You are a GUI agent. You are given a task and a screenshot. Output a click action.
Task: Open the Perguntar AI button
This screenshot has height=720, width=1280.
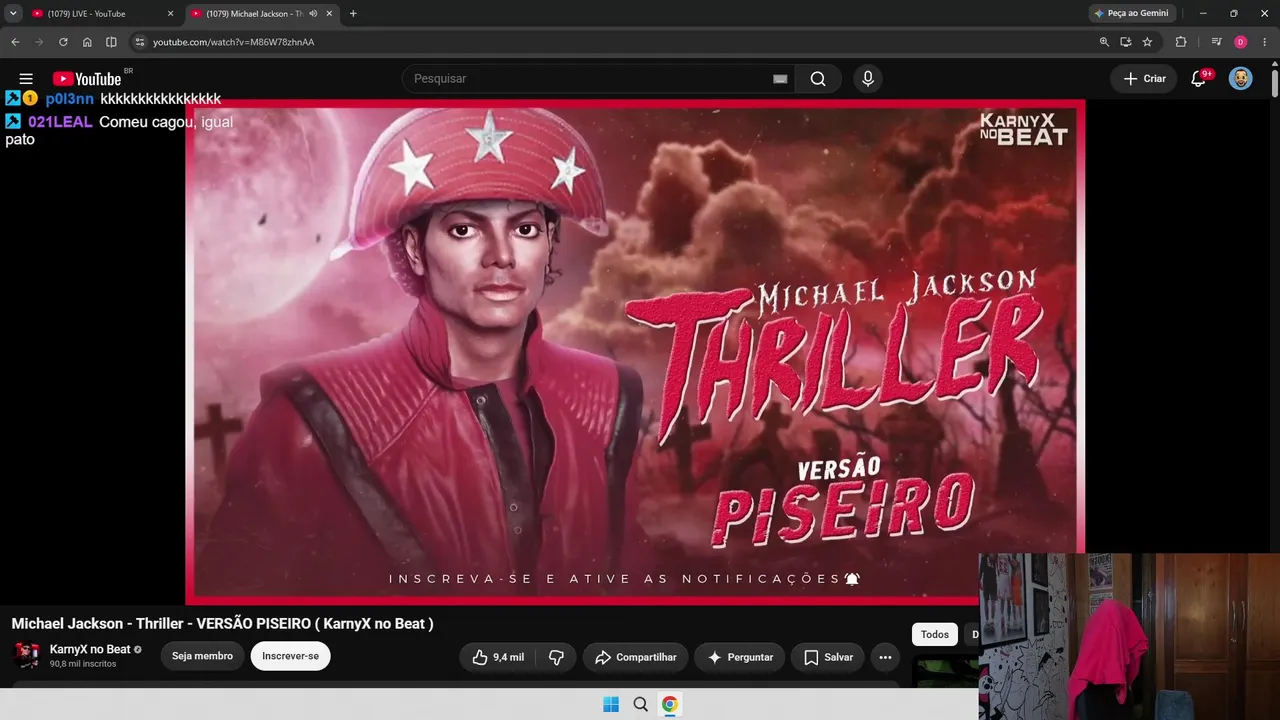click(x=740, y=657)
